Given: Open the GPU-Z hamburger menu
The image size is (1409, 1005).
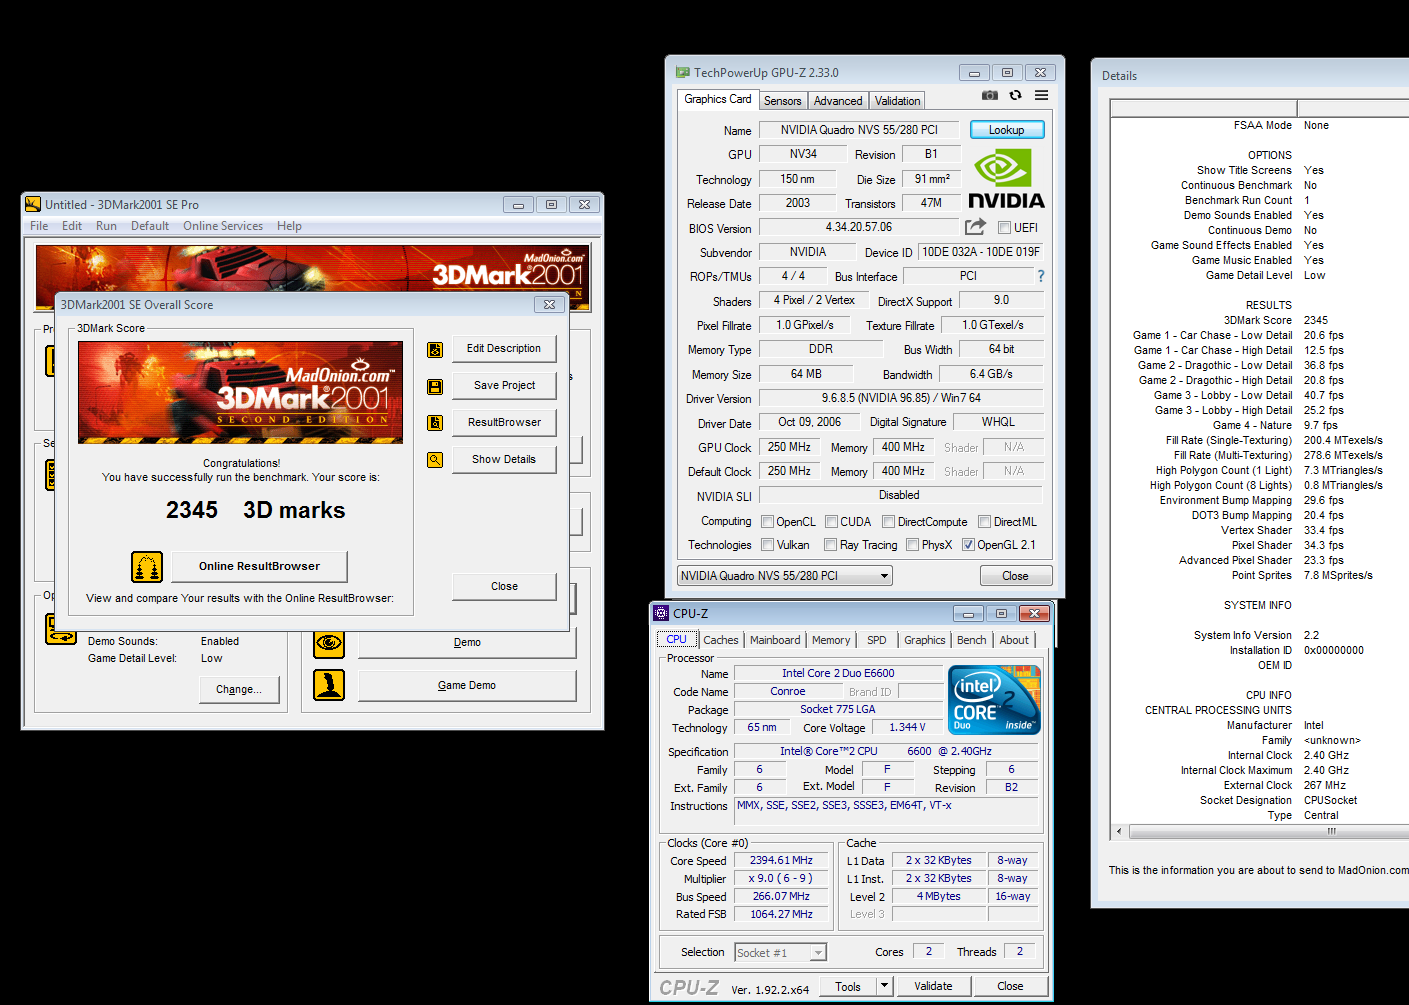Looking at the screenshot, I should click(1041, 95).
